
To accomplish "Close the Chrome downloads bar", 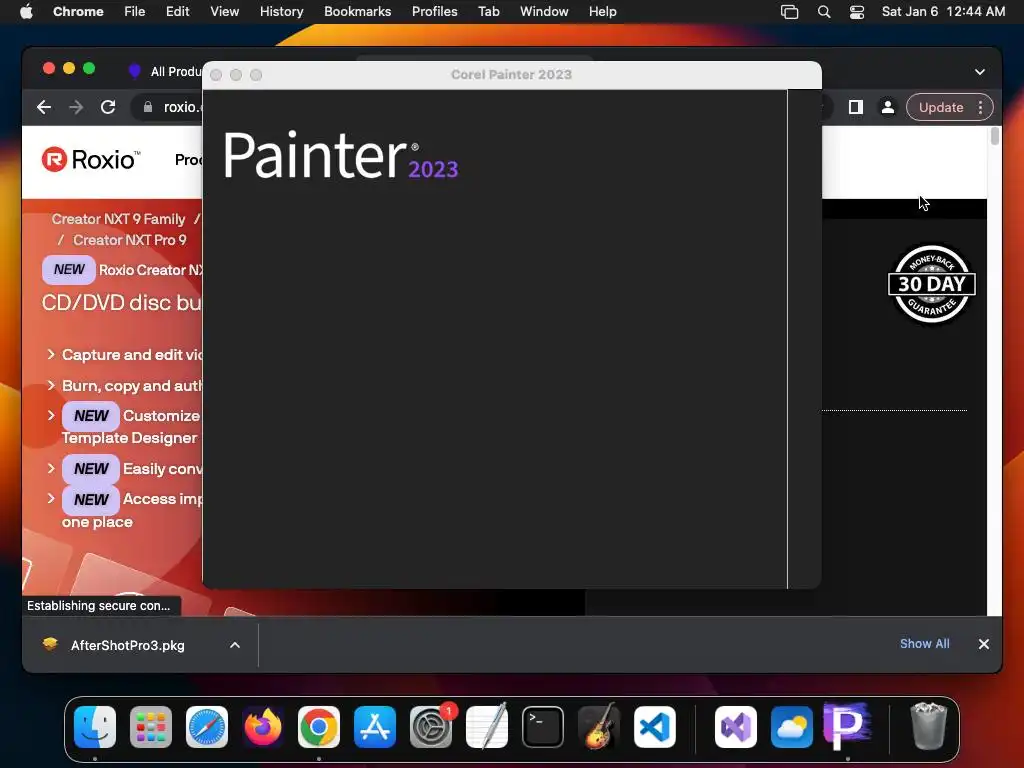I will point(984,644).
